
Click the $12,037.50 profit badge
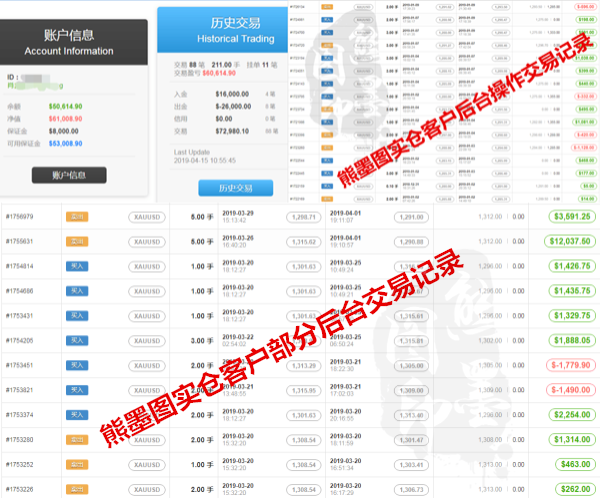(570, 242)
